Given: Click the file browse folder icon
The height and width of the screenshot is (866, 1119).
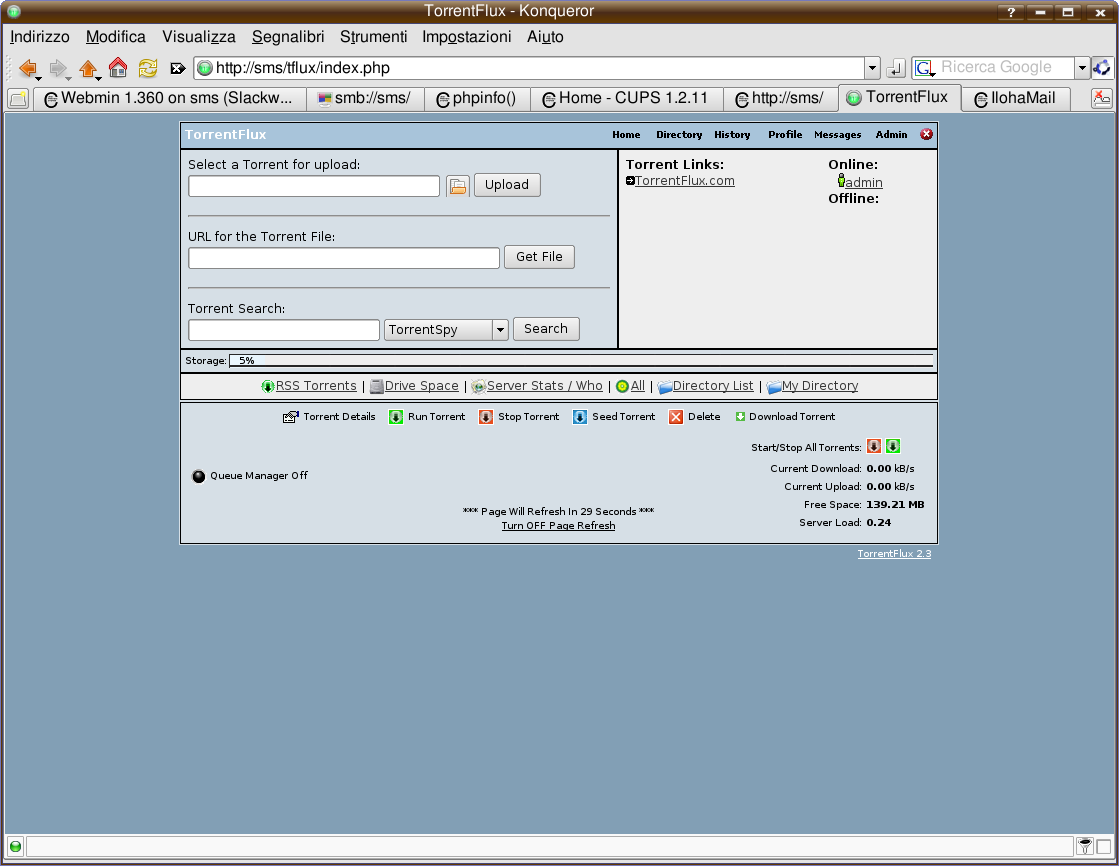Looking at the screenshot, I should point(458,185).
